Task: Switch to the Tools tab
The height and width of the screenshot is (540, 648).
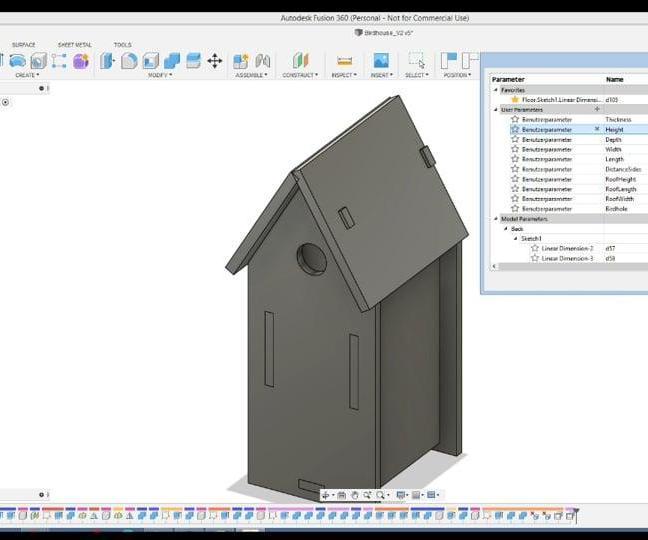Action: (122, 45)
